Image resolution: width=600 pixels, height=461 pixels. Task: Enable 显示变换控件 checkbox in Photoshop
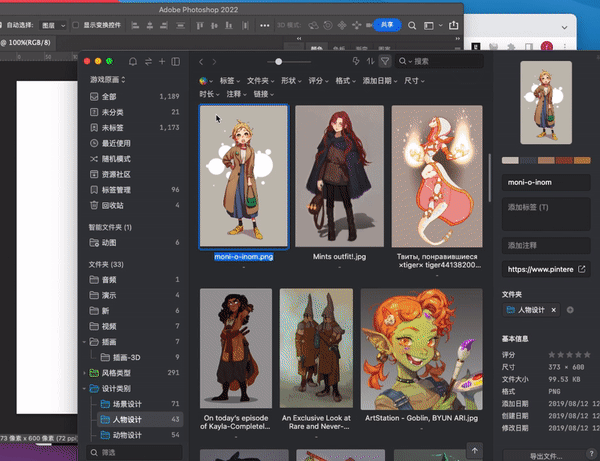tap(75, 25)
